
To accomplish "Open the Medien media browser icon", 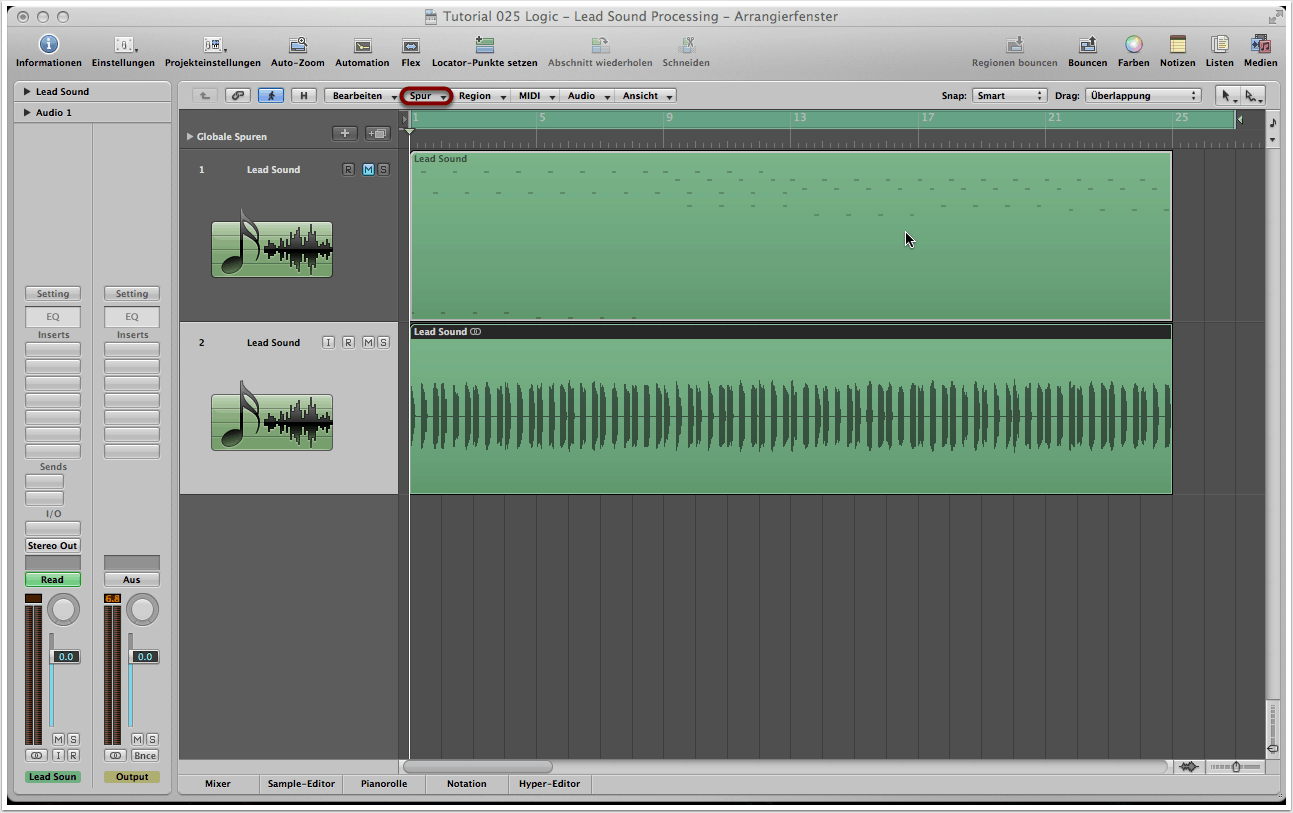I will click(1260, 45).
